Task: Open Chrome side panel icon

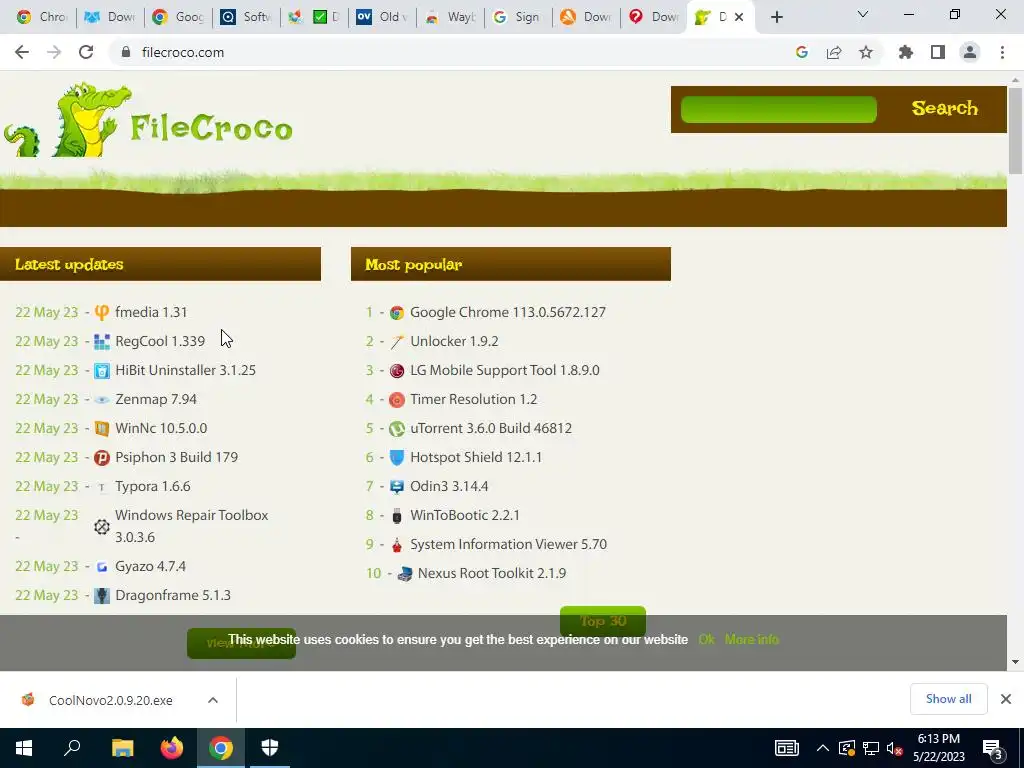Action: [938, 52]
